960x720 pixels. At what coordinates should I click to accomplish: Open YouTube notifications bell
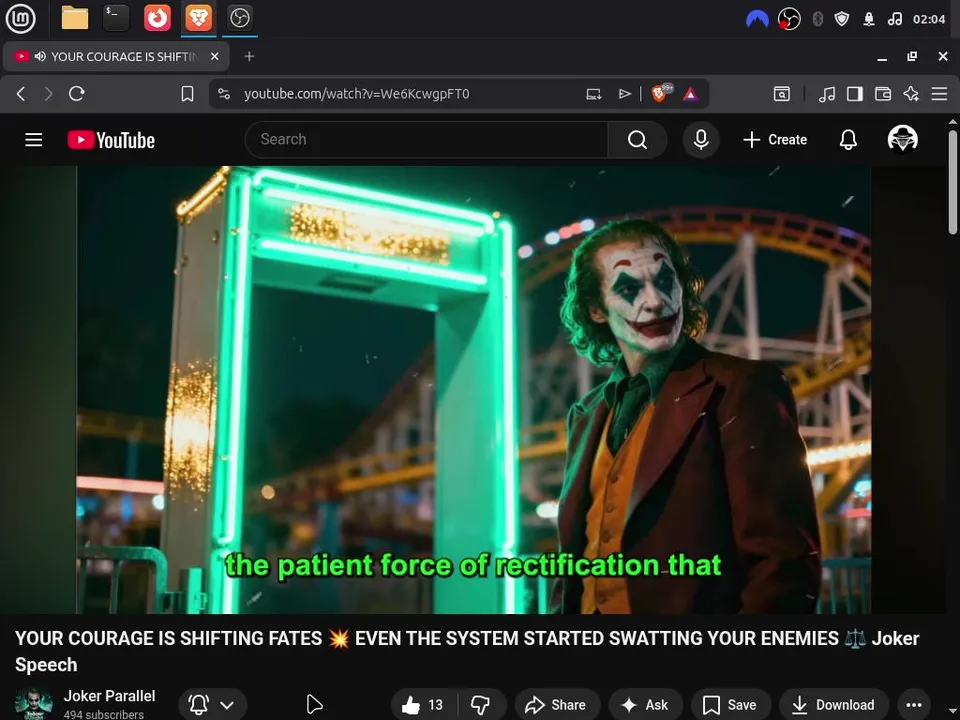pos(848,140)
